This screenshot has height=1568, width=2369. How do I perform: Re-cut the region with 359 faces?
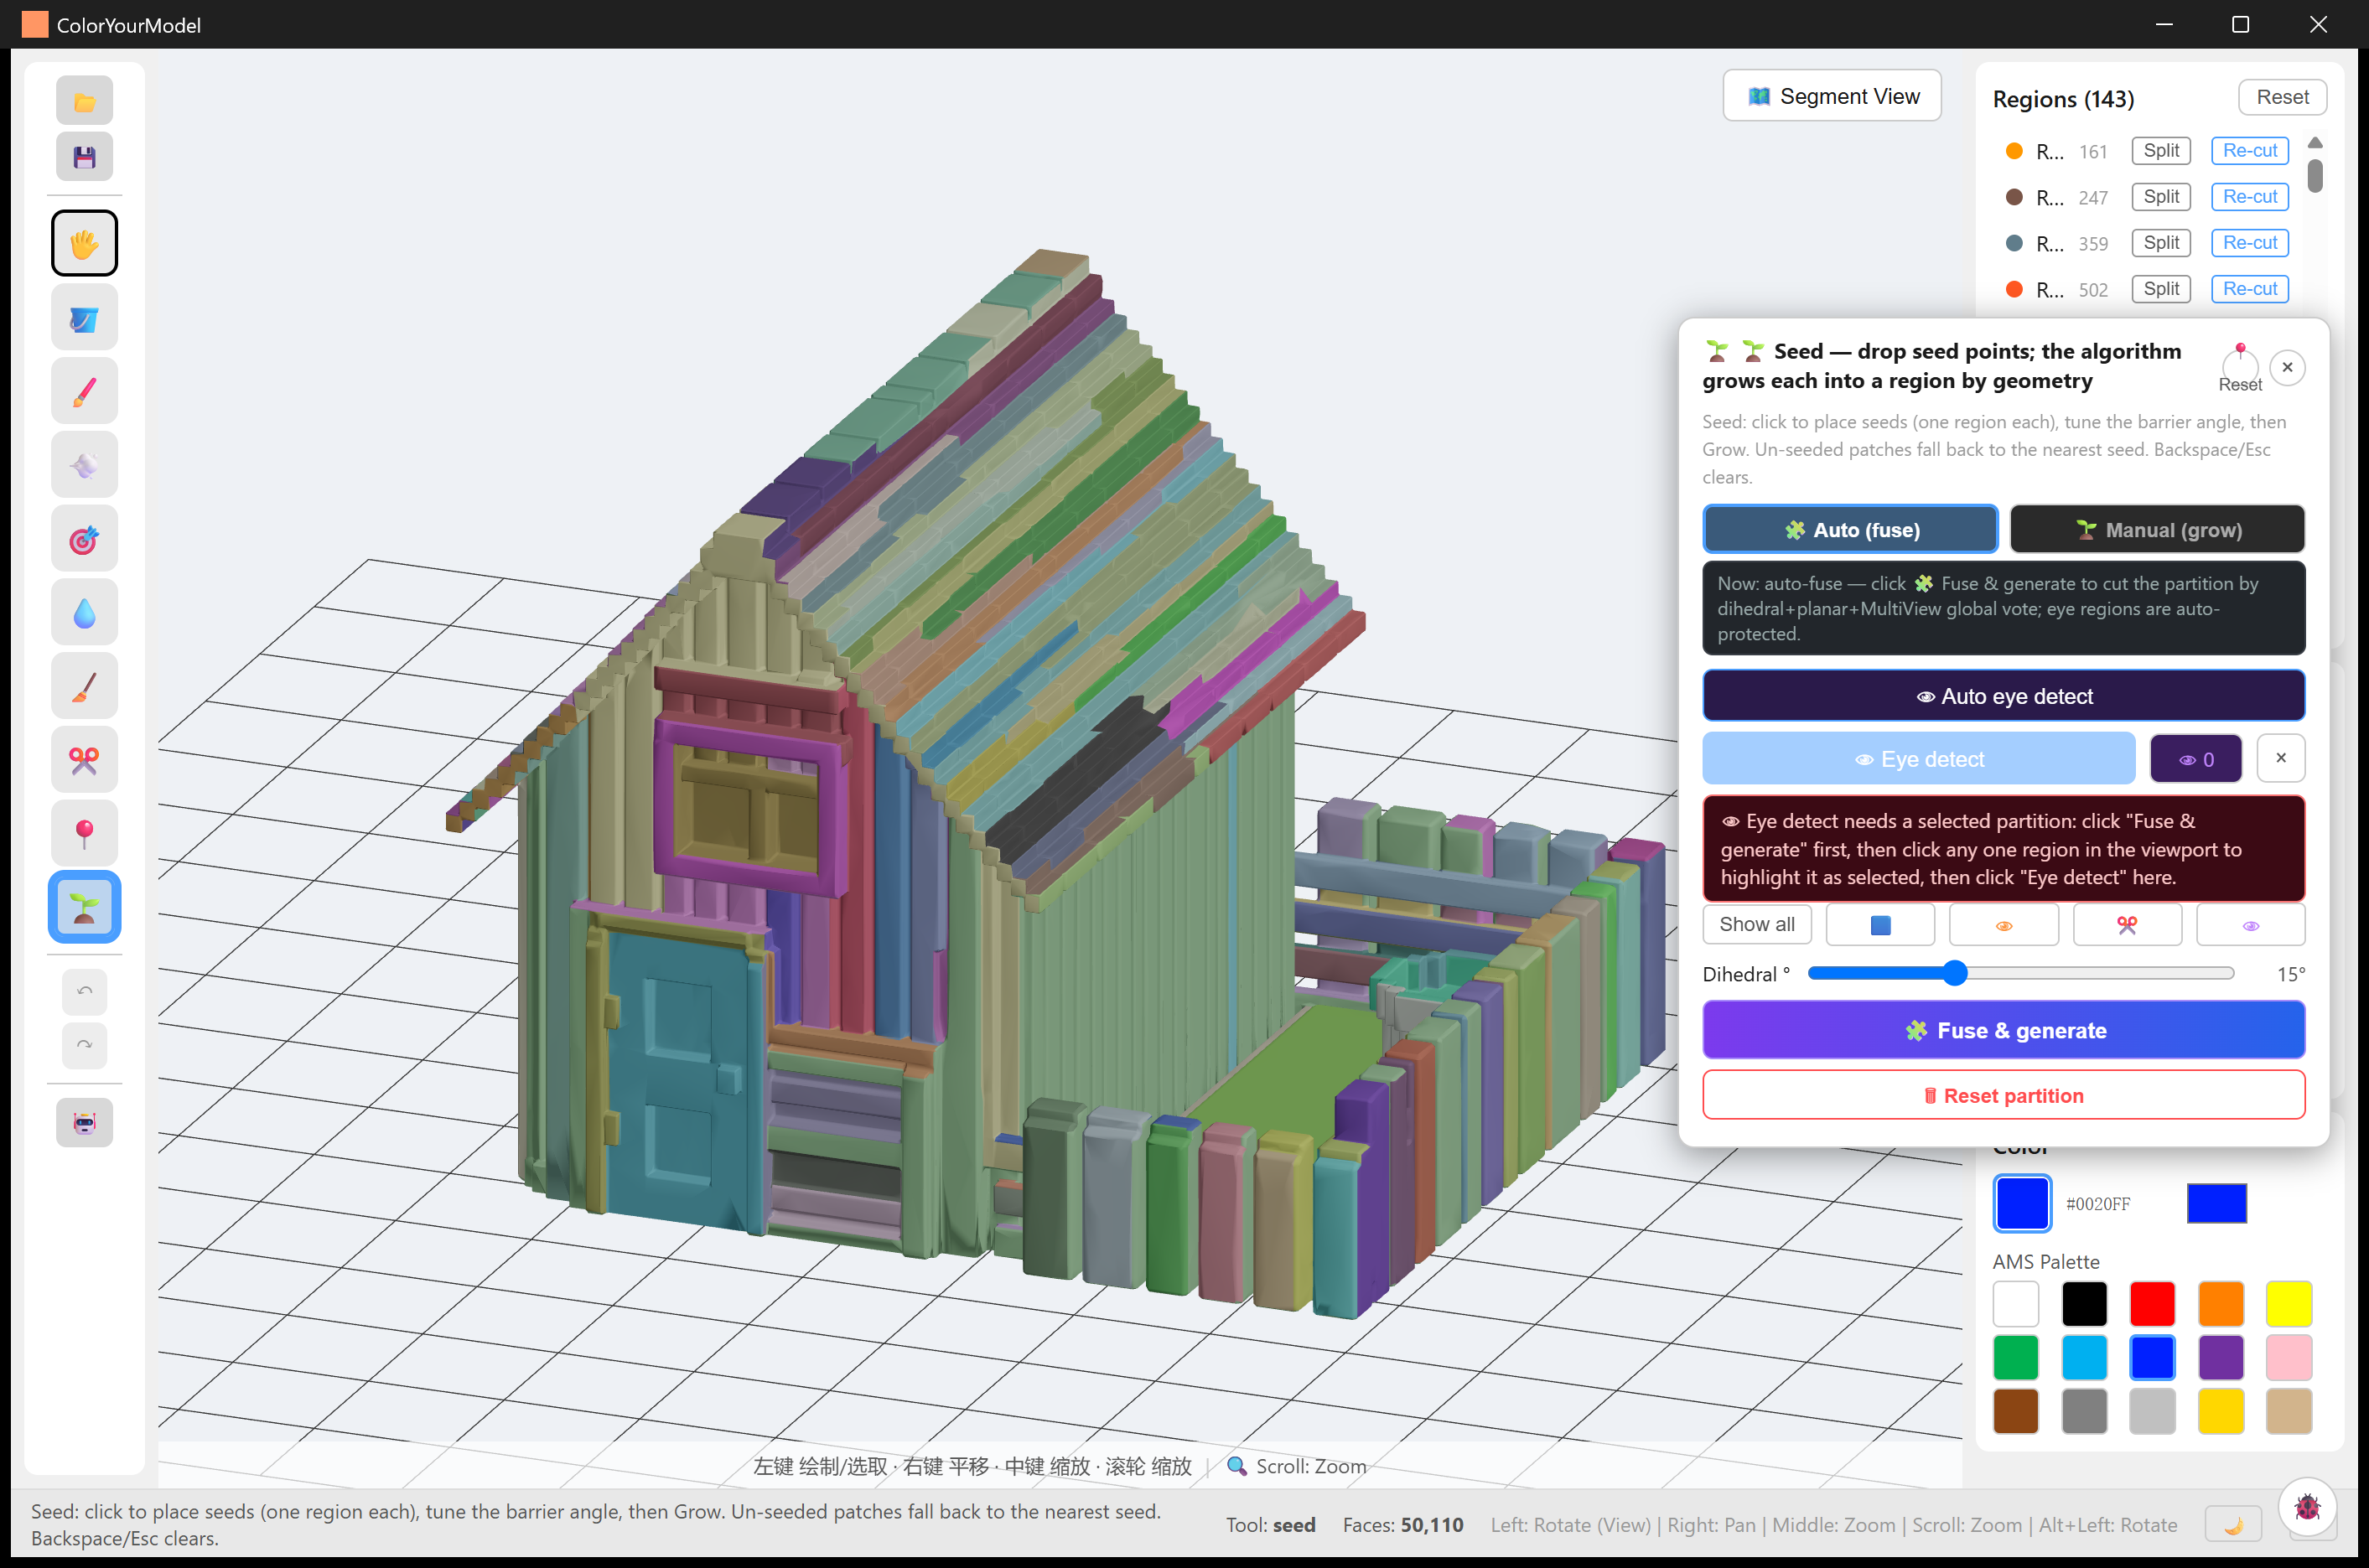2250,243
